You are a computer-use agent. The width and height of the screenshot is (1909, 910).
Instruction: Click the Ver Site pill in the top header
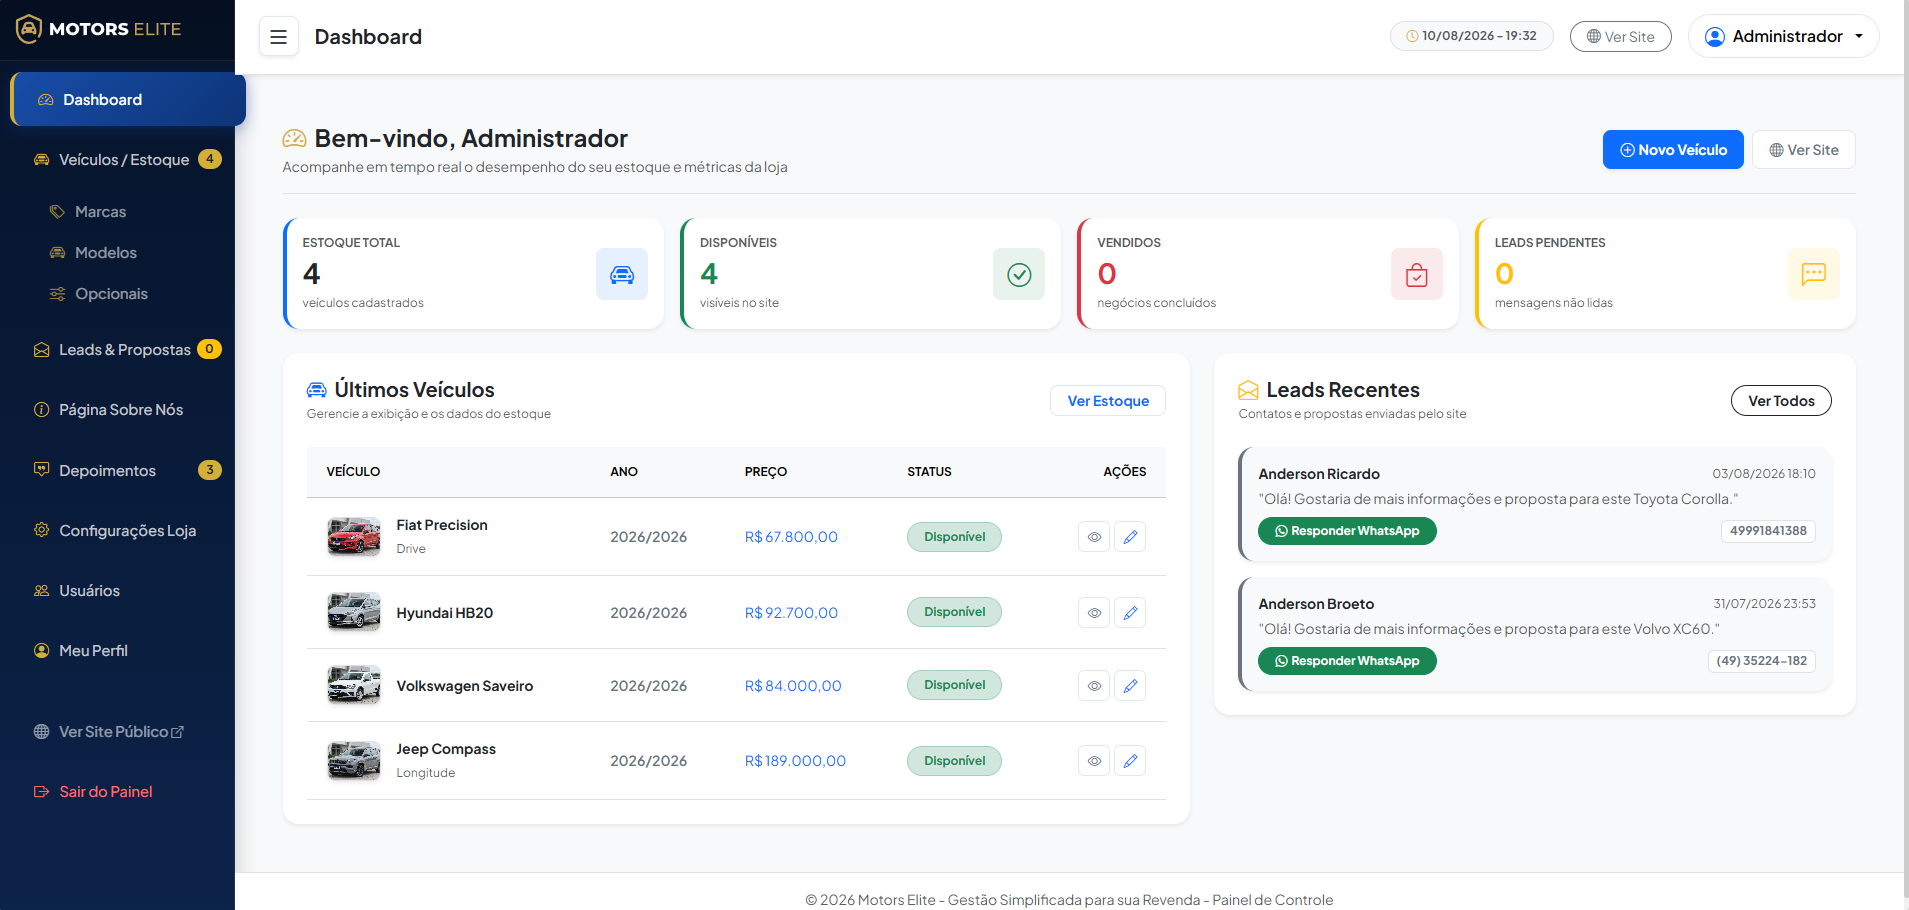[x=1620, y=37]
